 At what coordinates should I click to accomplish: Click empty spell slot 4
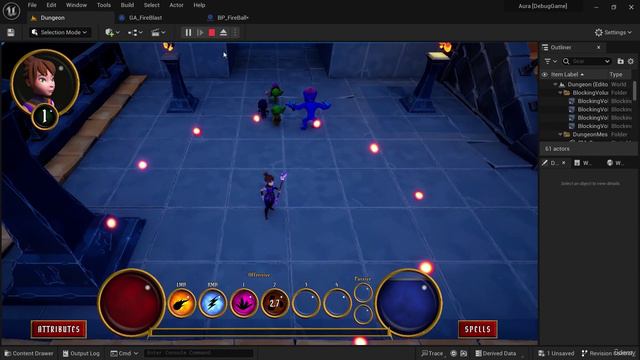(x=337, y=303)
